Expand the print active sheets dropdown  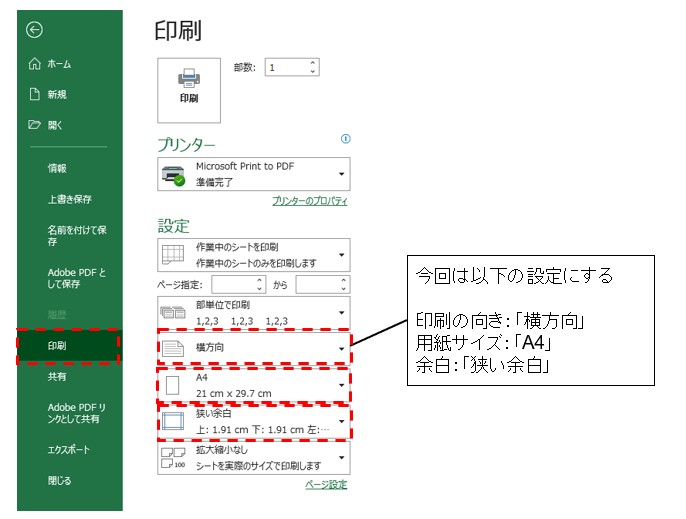(254, 255)
